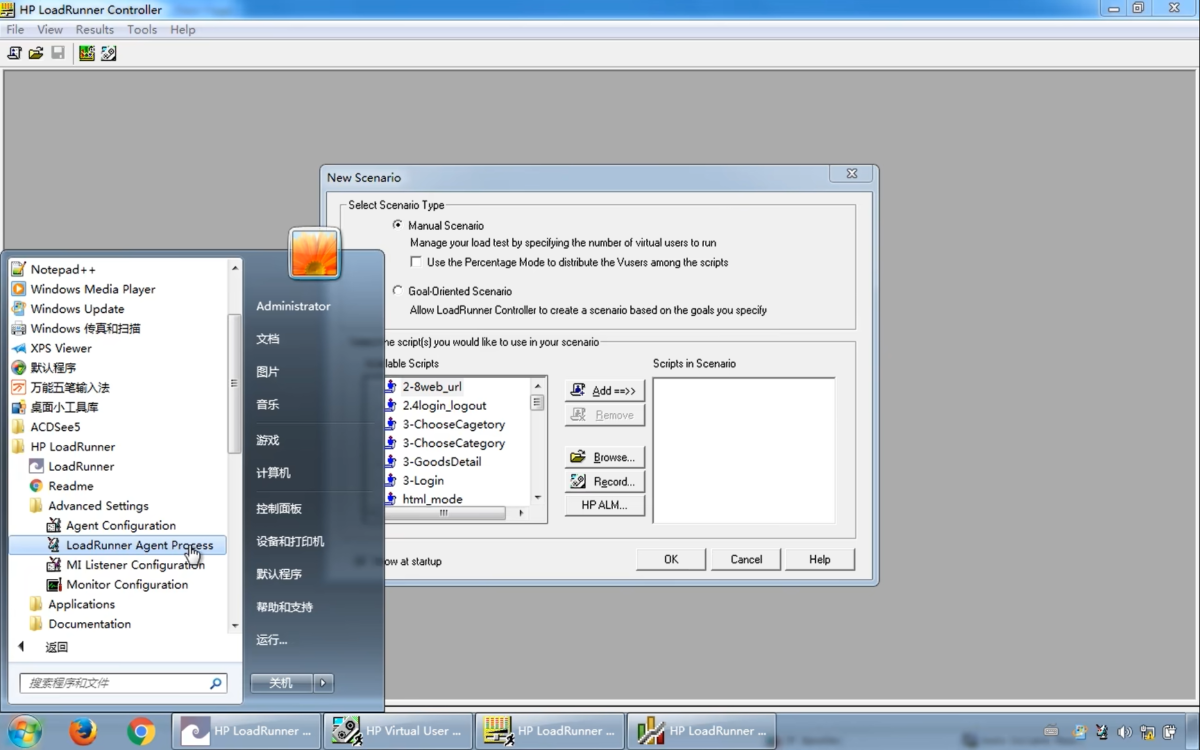Click the Start menu programs list down scroll arrow
1200x750 pixels.
point(235,626)
